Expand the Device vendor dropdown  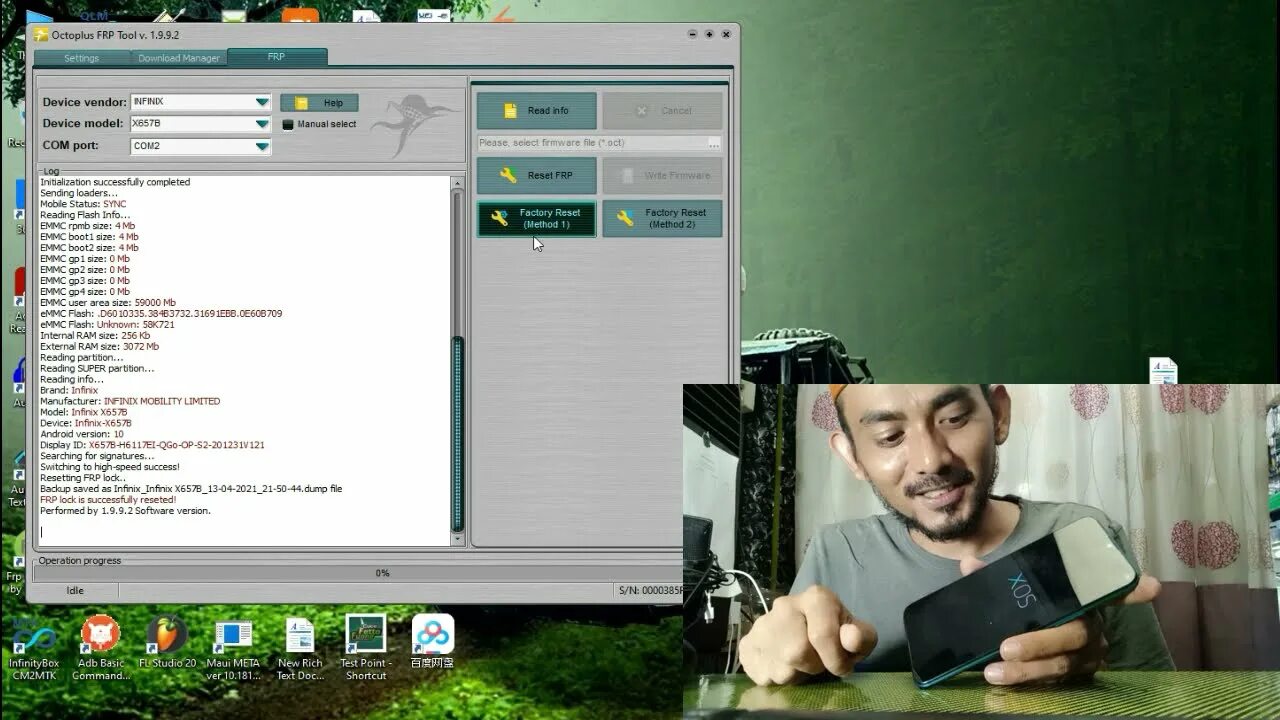(x=262, y=102)
